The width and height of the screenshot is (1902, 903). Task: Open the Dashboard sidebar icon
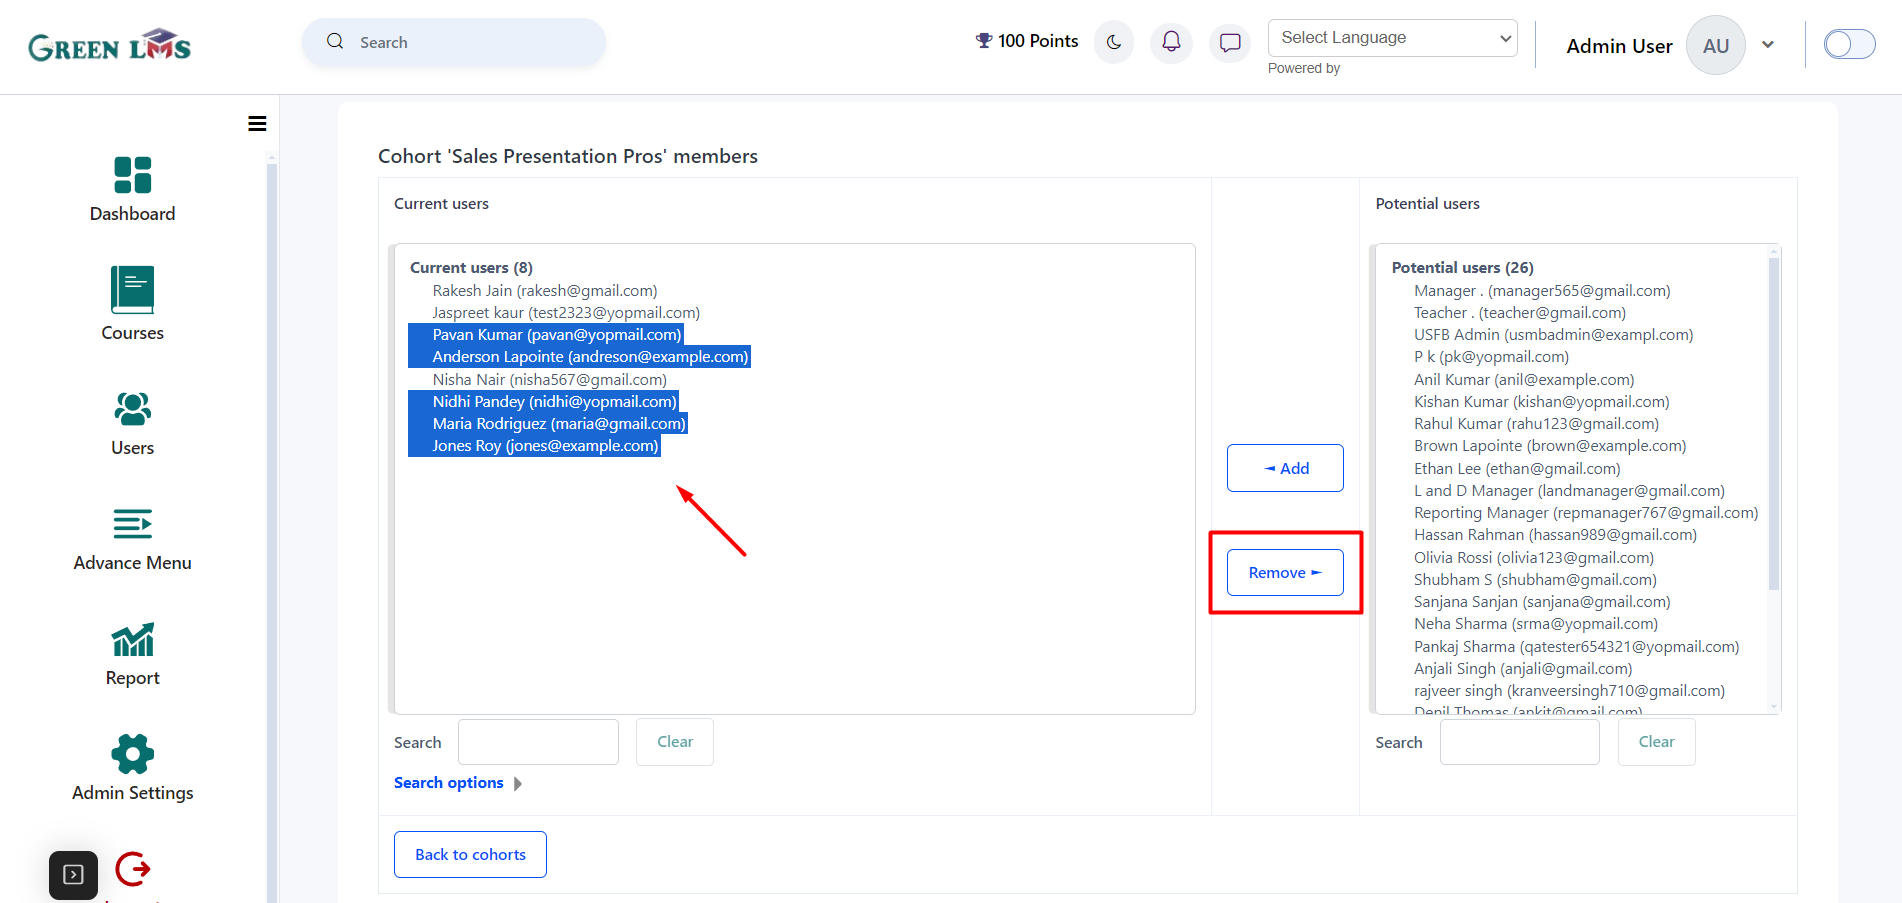133,175
